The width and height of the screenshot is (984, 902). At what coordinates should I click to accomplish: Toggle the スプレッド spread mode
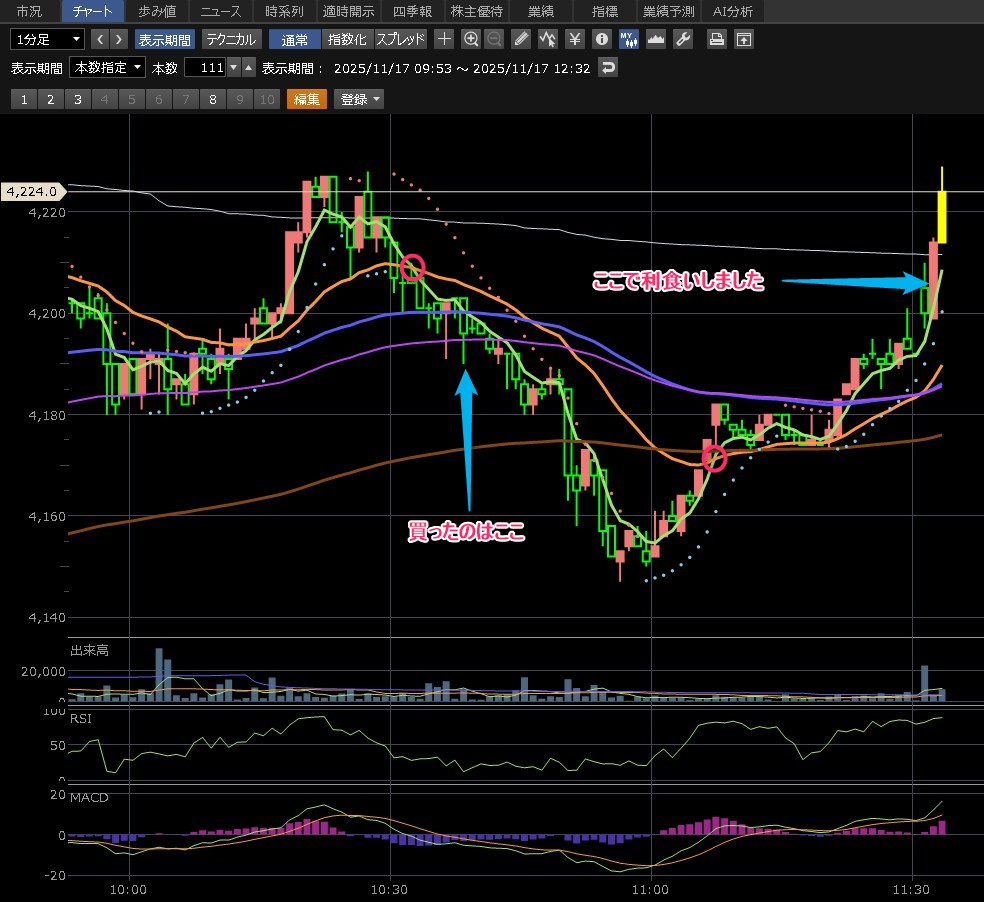click(x=401, y=40)
